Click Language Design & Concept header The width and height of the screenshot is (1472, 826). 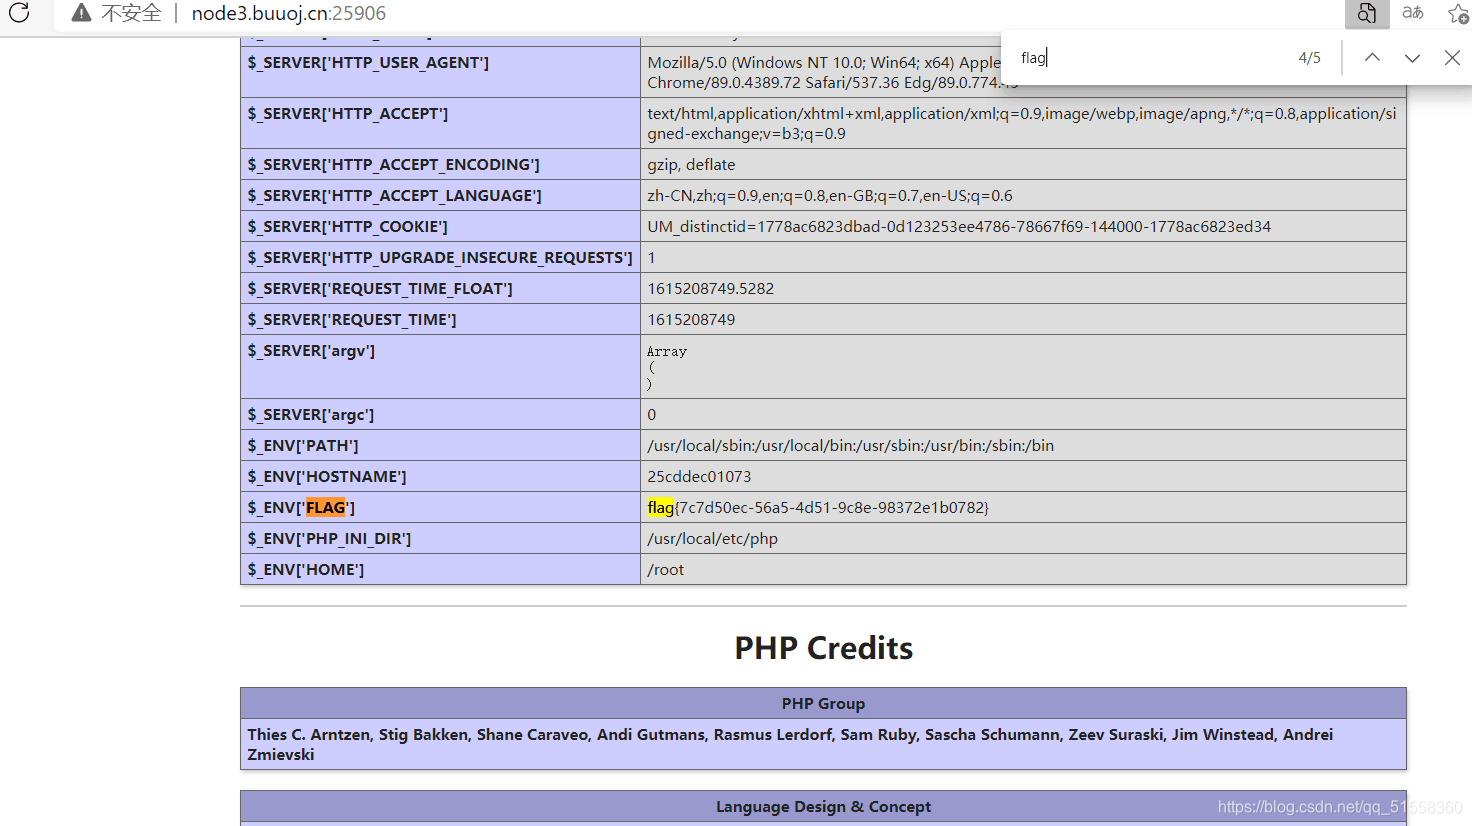click(x=823, y=806)
